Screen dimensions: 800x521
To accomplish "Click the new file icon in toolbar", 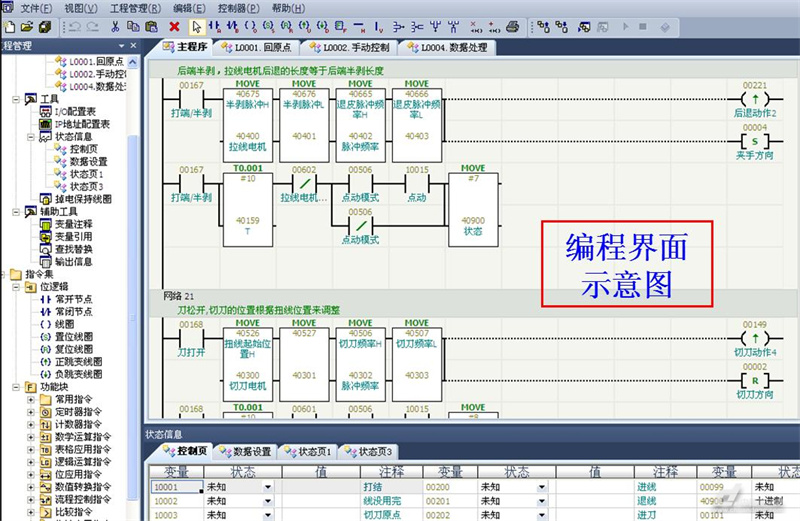I will click(x=8, y=26).
